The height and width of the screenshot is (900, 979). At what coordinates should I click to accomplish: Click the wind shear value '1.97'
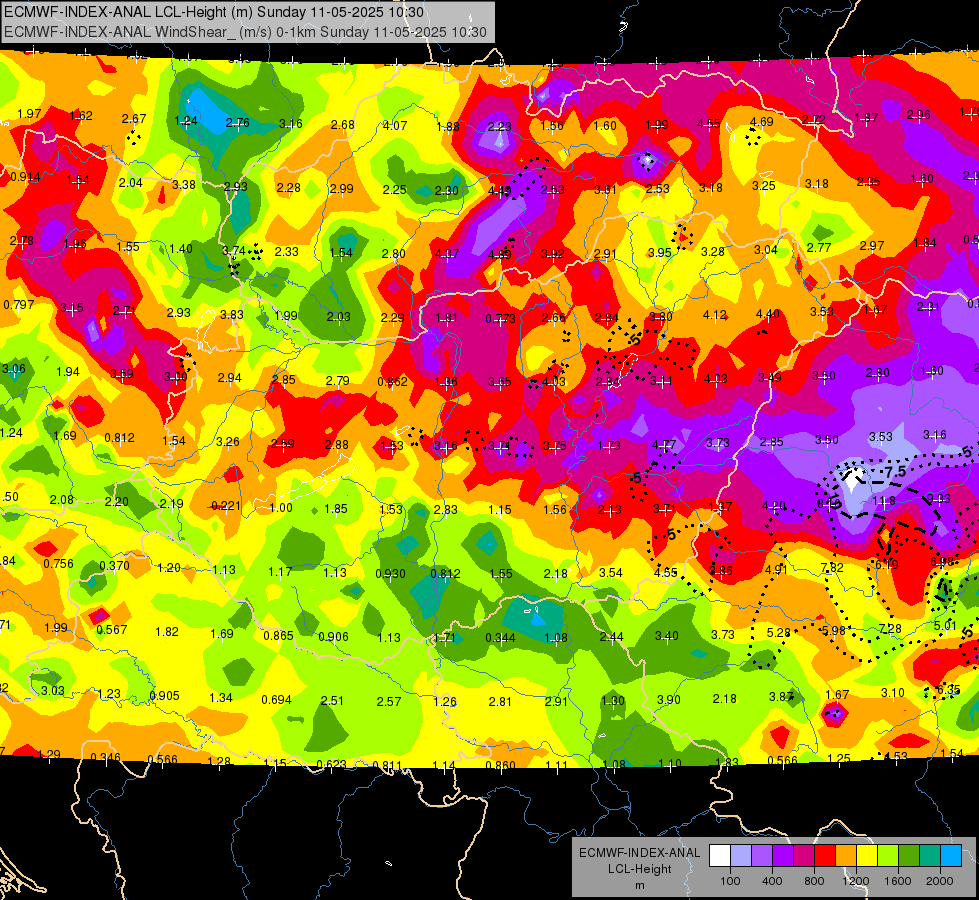29,114
